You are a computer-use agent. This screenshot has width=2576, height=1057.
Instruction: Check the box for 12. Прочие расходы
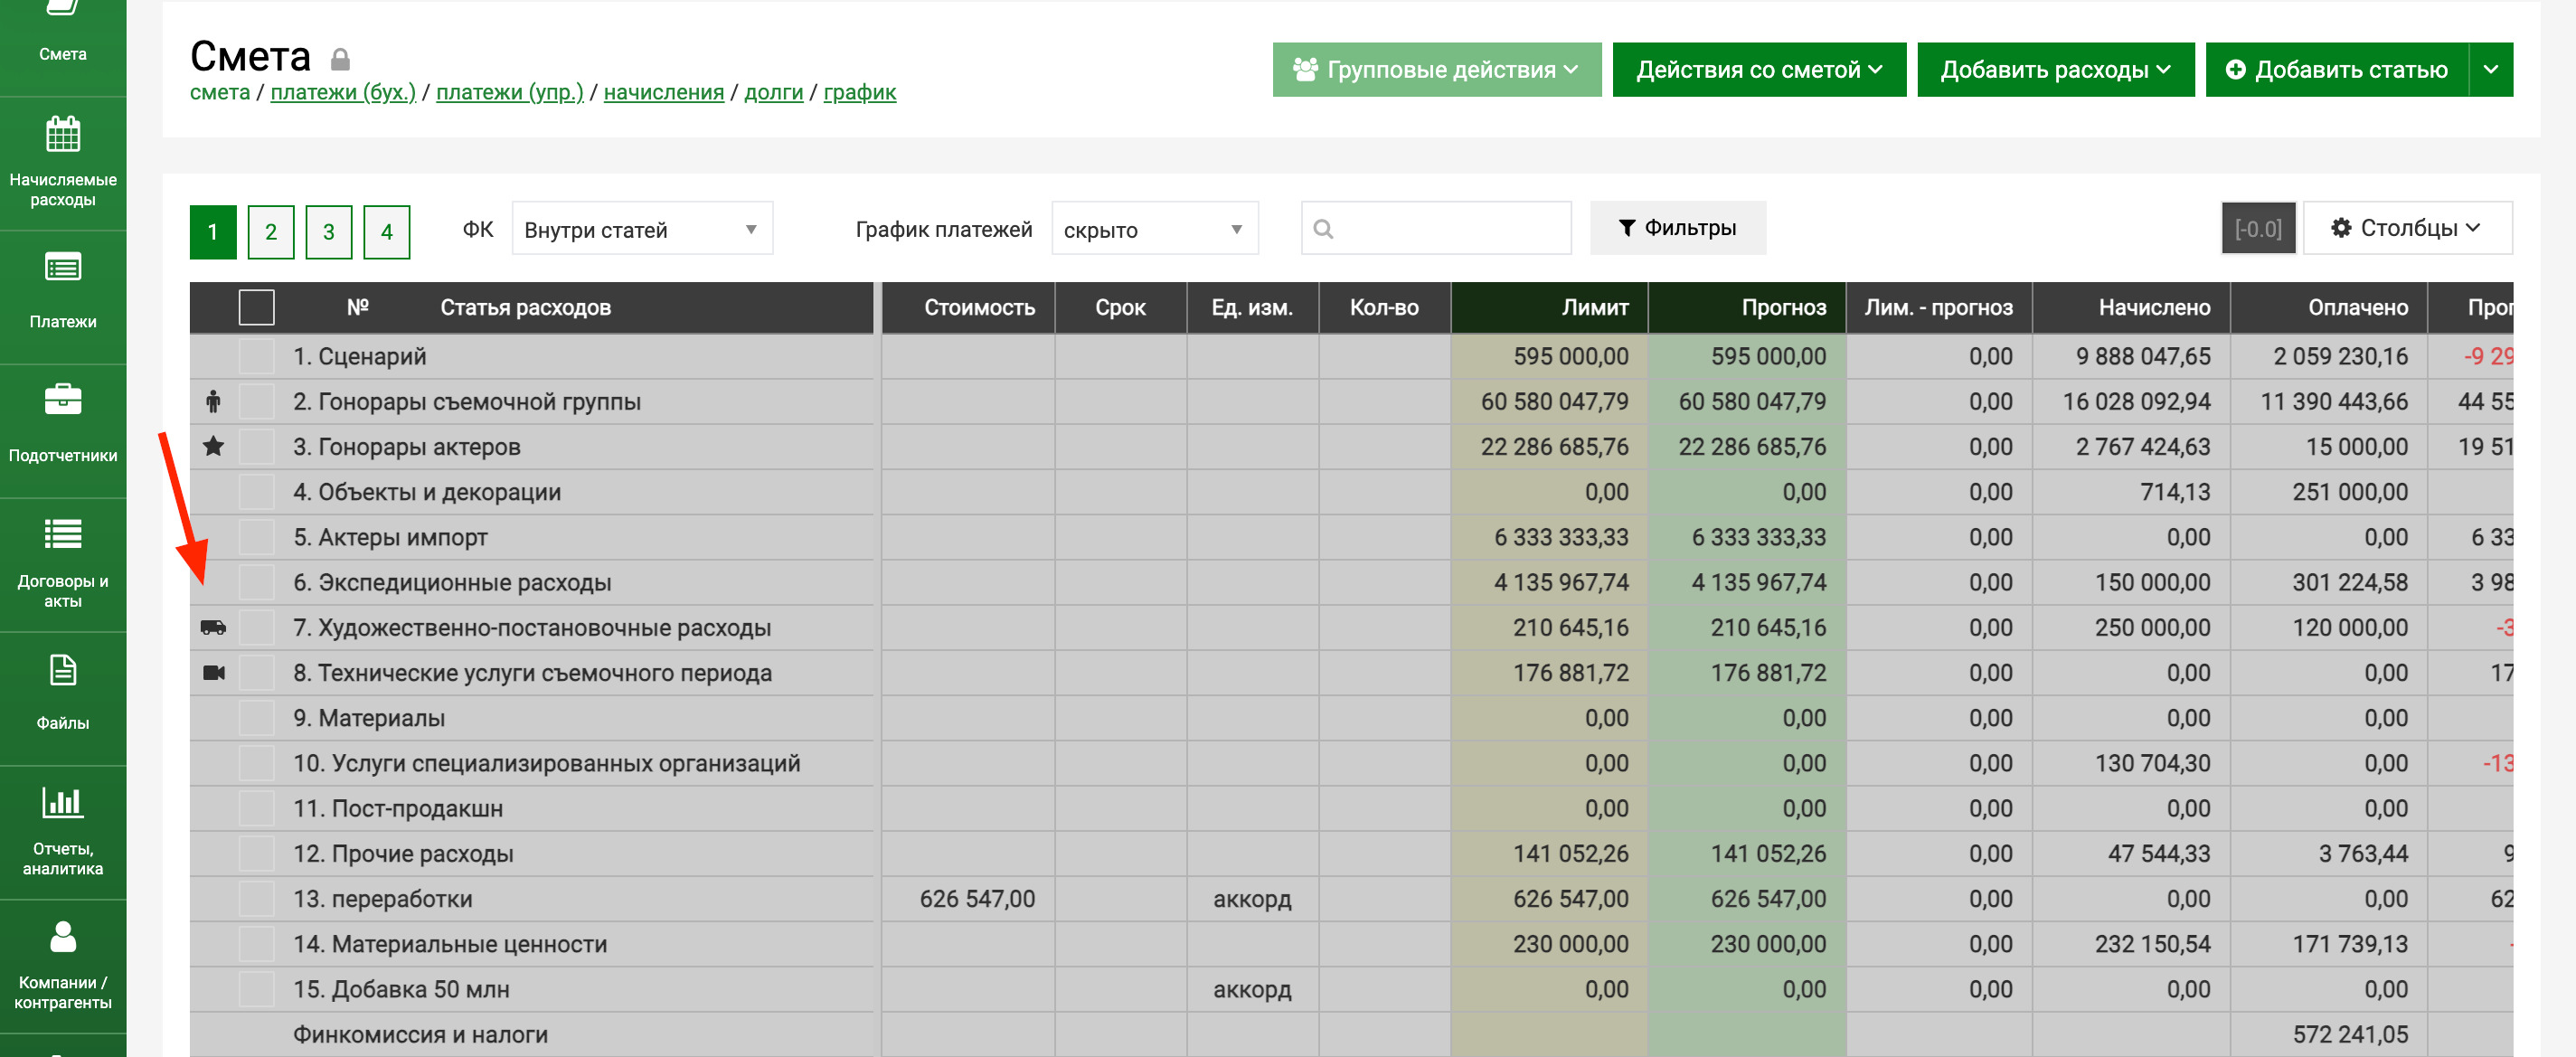[257, 854]
